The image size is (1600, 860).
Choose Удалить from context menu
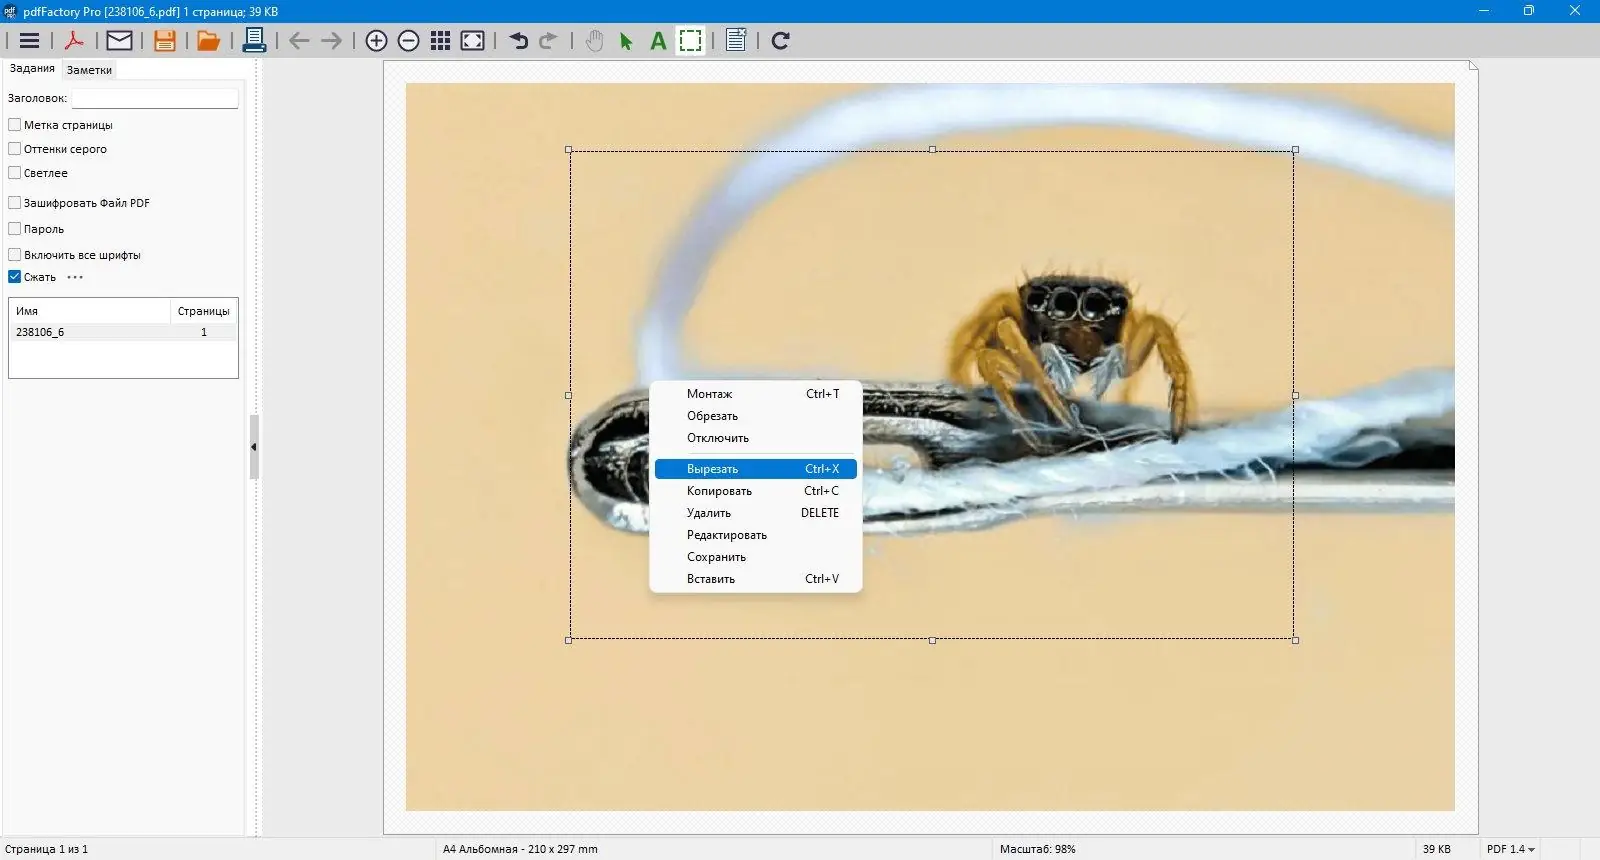tap(756, 513)
